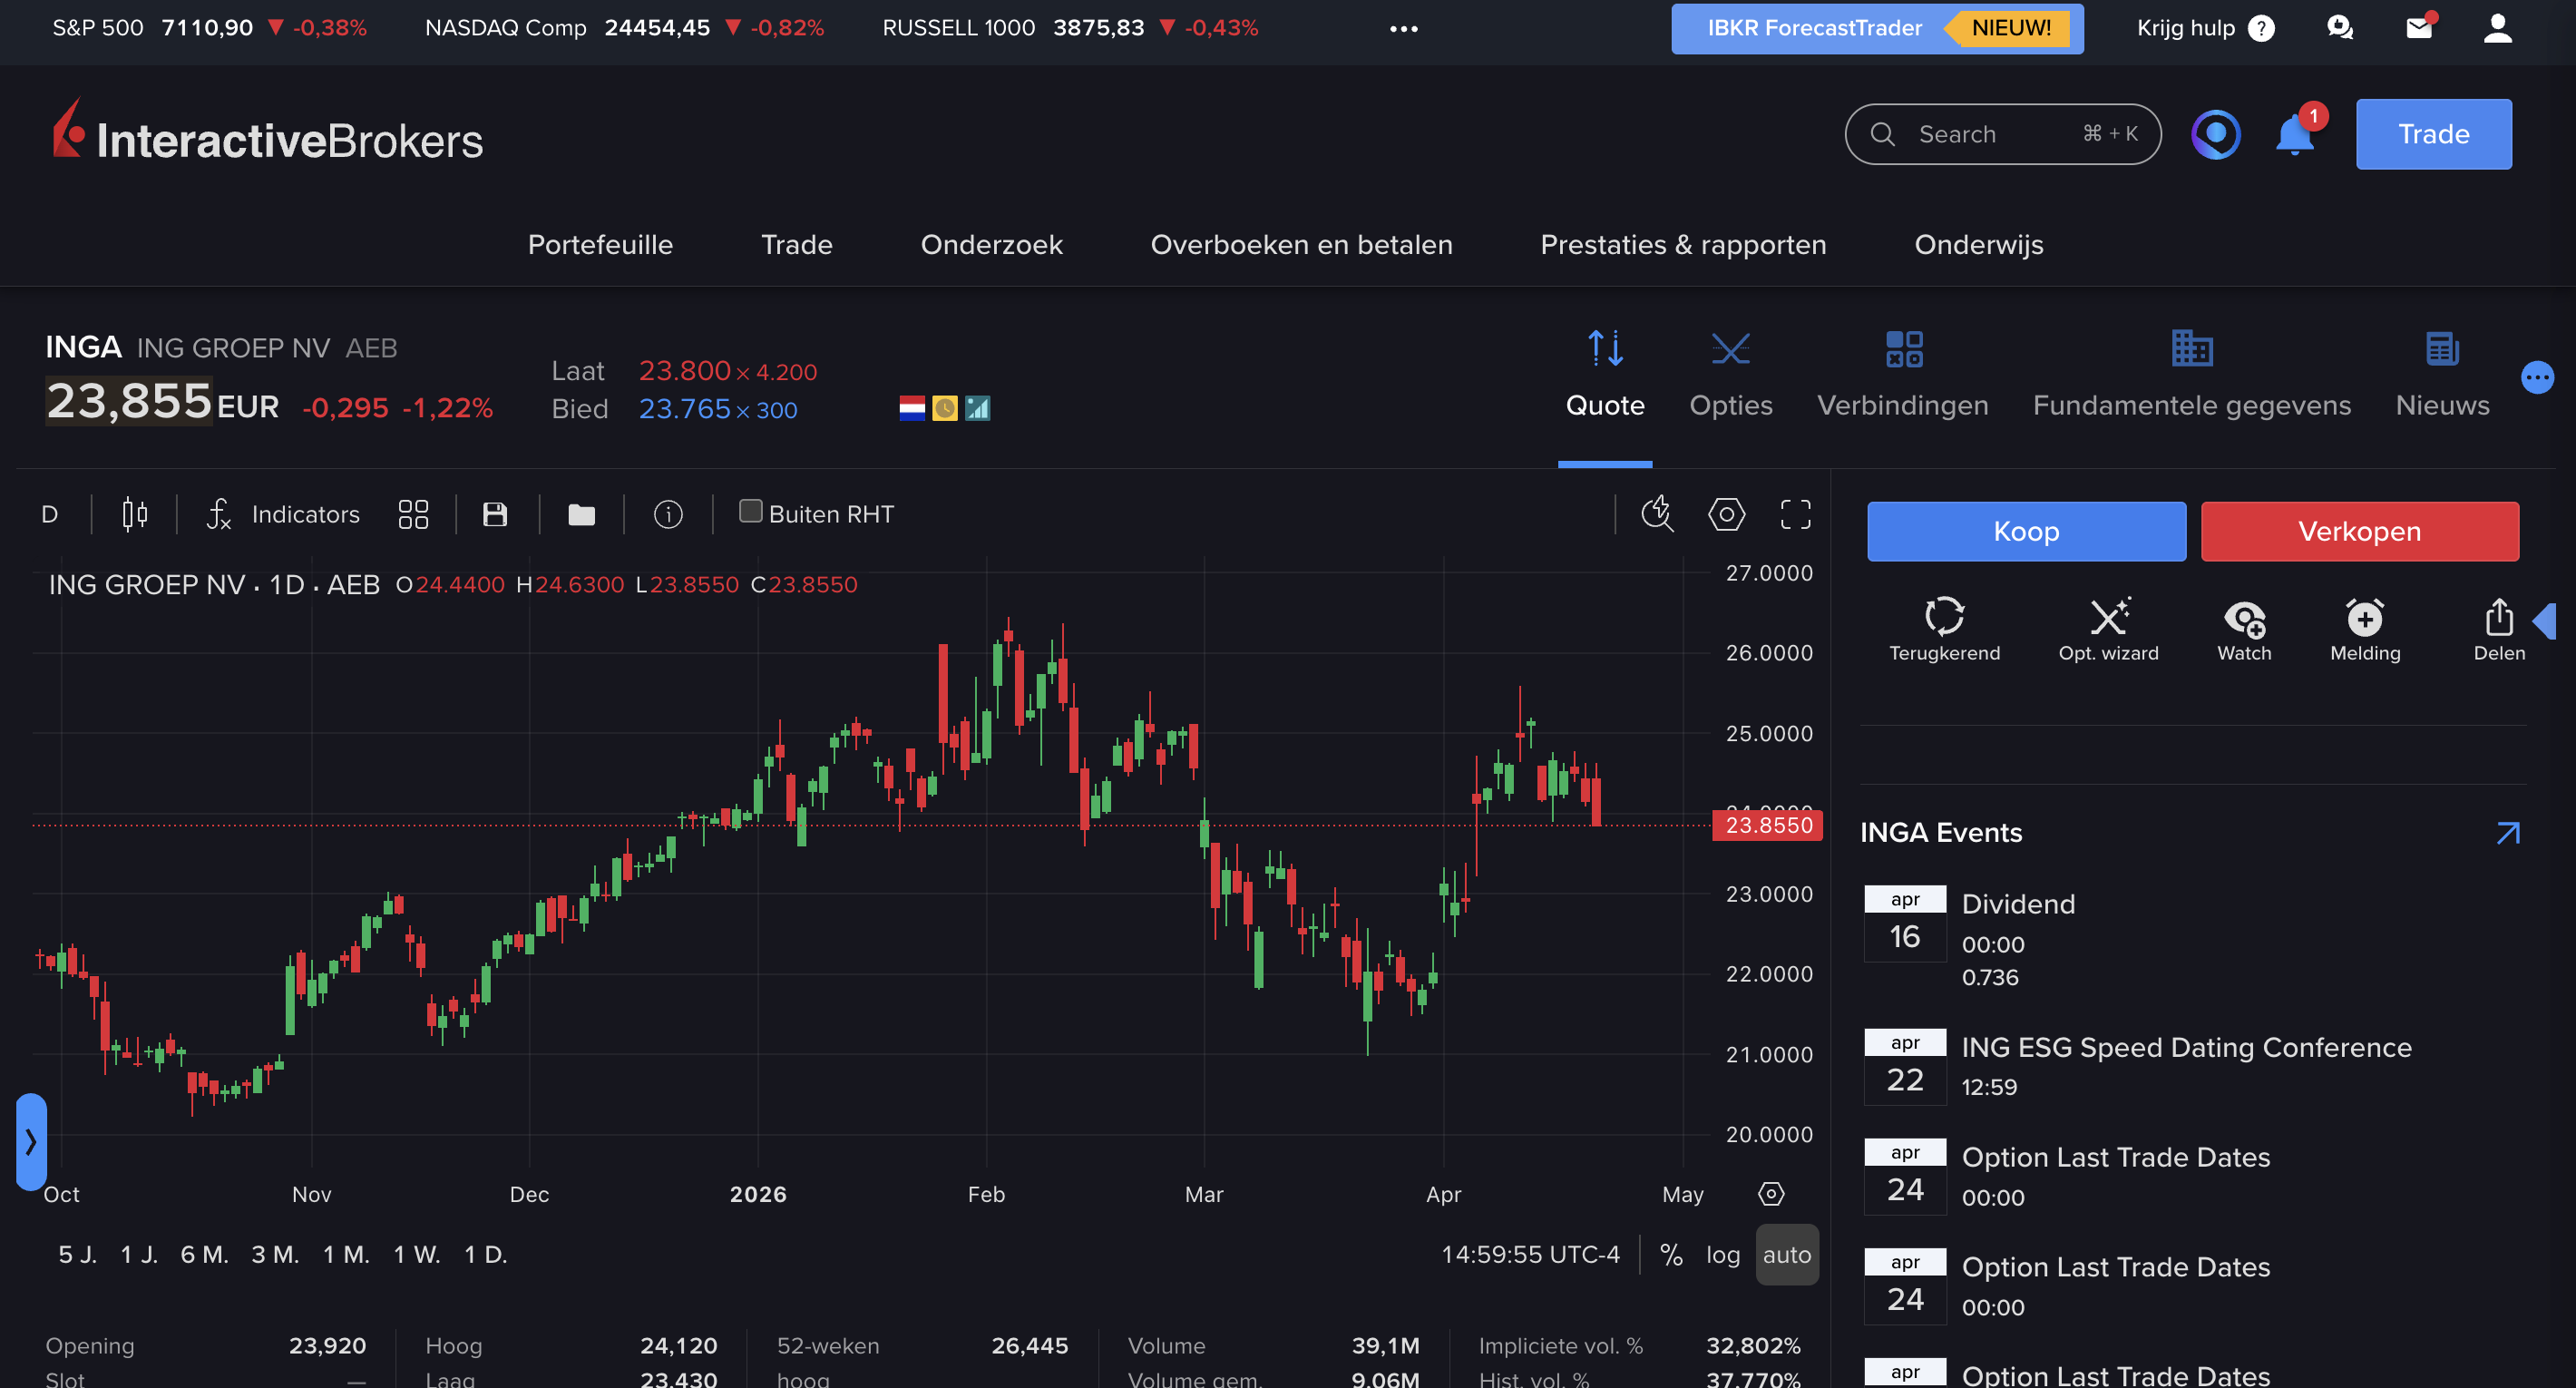Set chart range to 1 J.
This screenshot has height=1388, width=2576.
pos(139,1255)
